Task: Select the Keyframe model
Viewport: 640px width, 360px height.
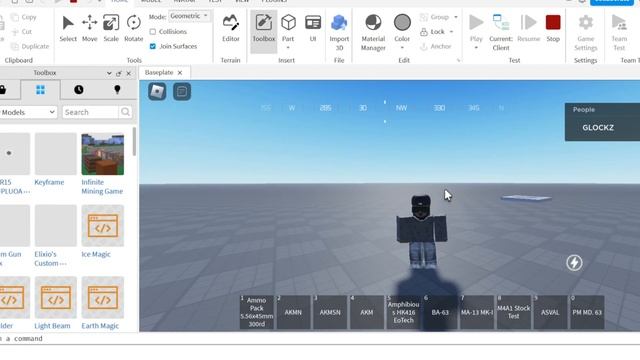Action: point(56,160)
